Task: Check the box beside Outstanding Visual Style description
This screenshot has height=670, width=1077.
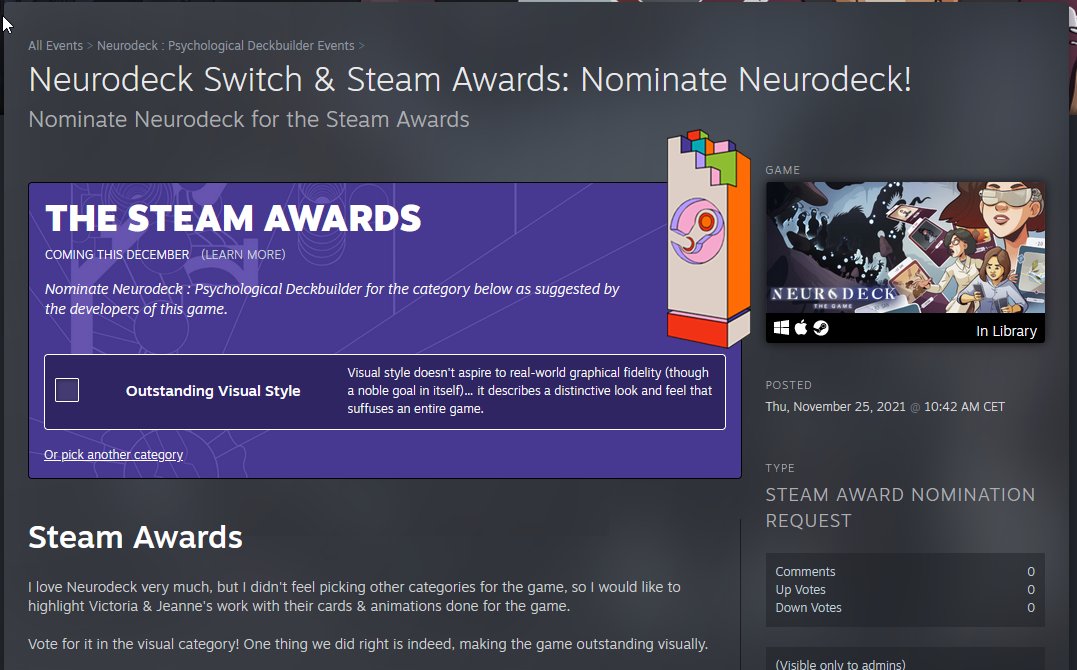Action: 66,390
